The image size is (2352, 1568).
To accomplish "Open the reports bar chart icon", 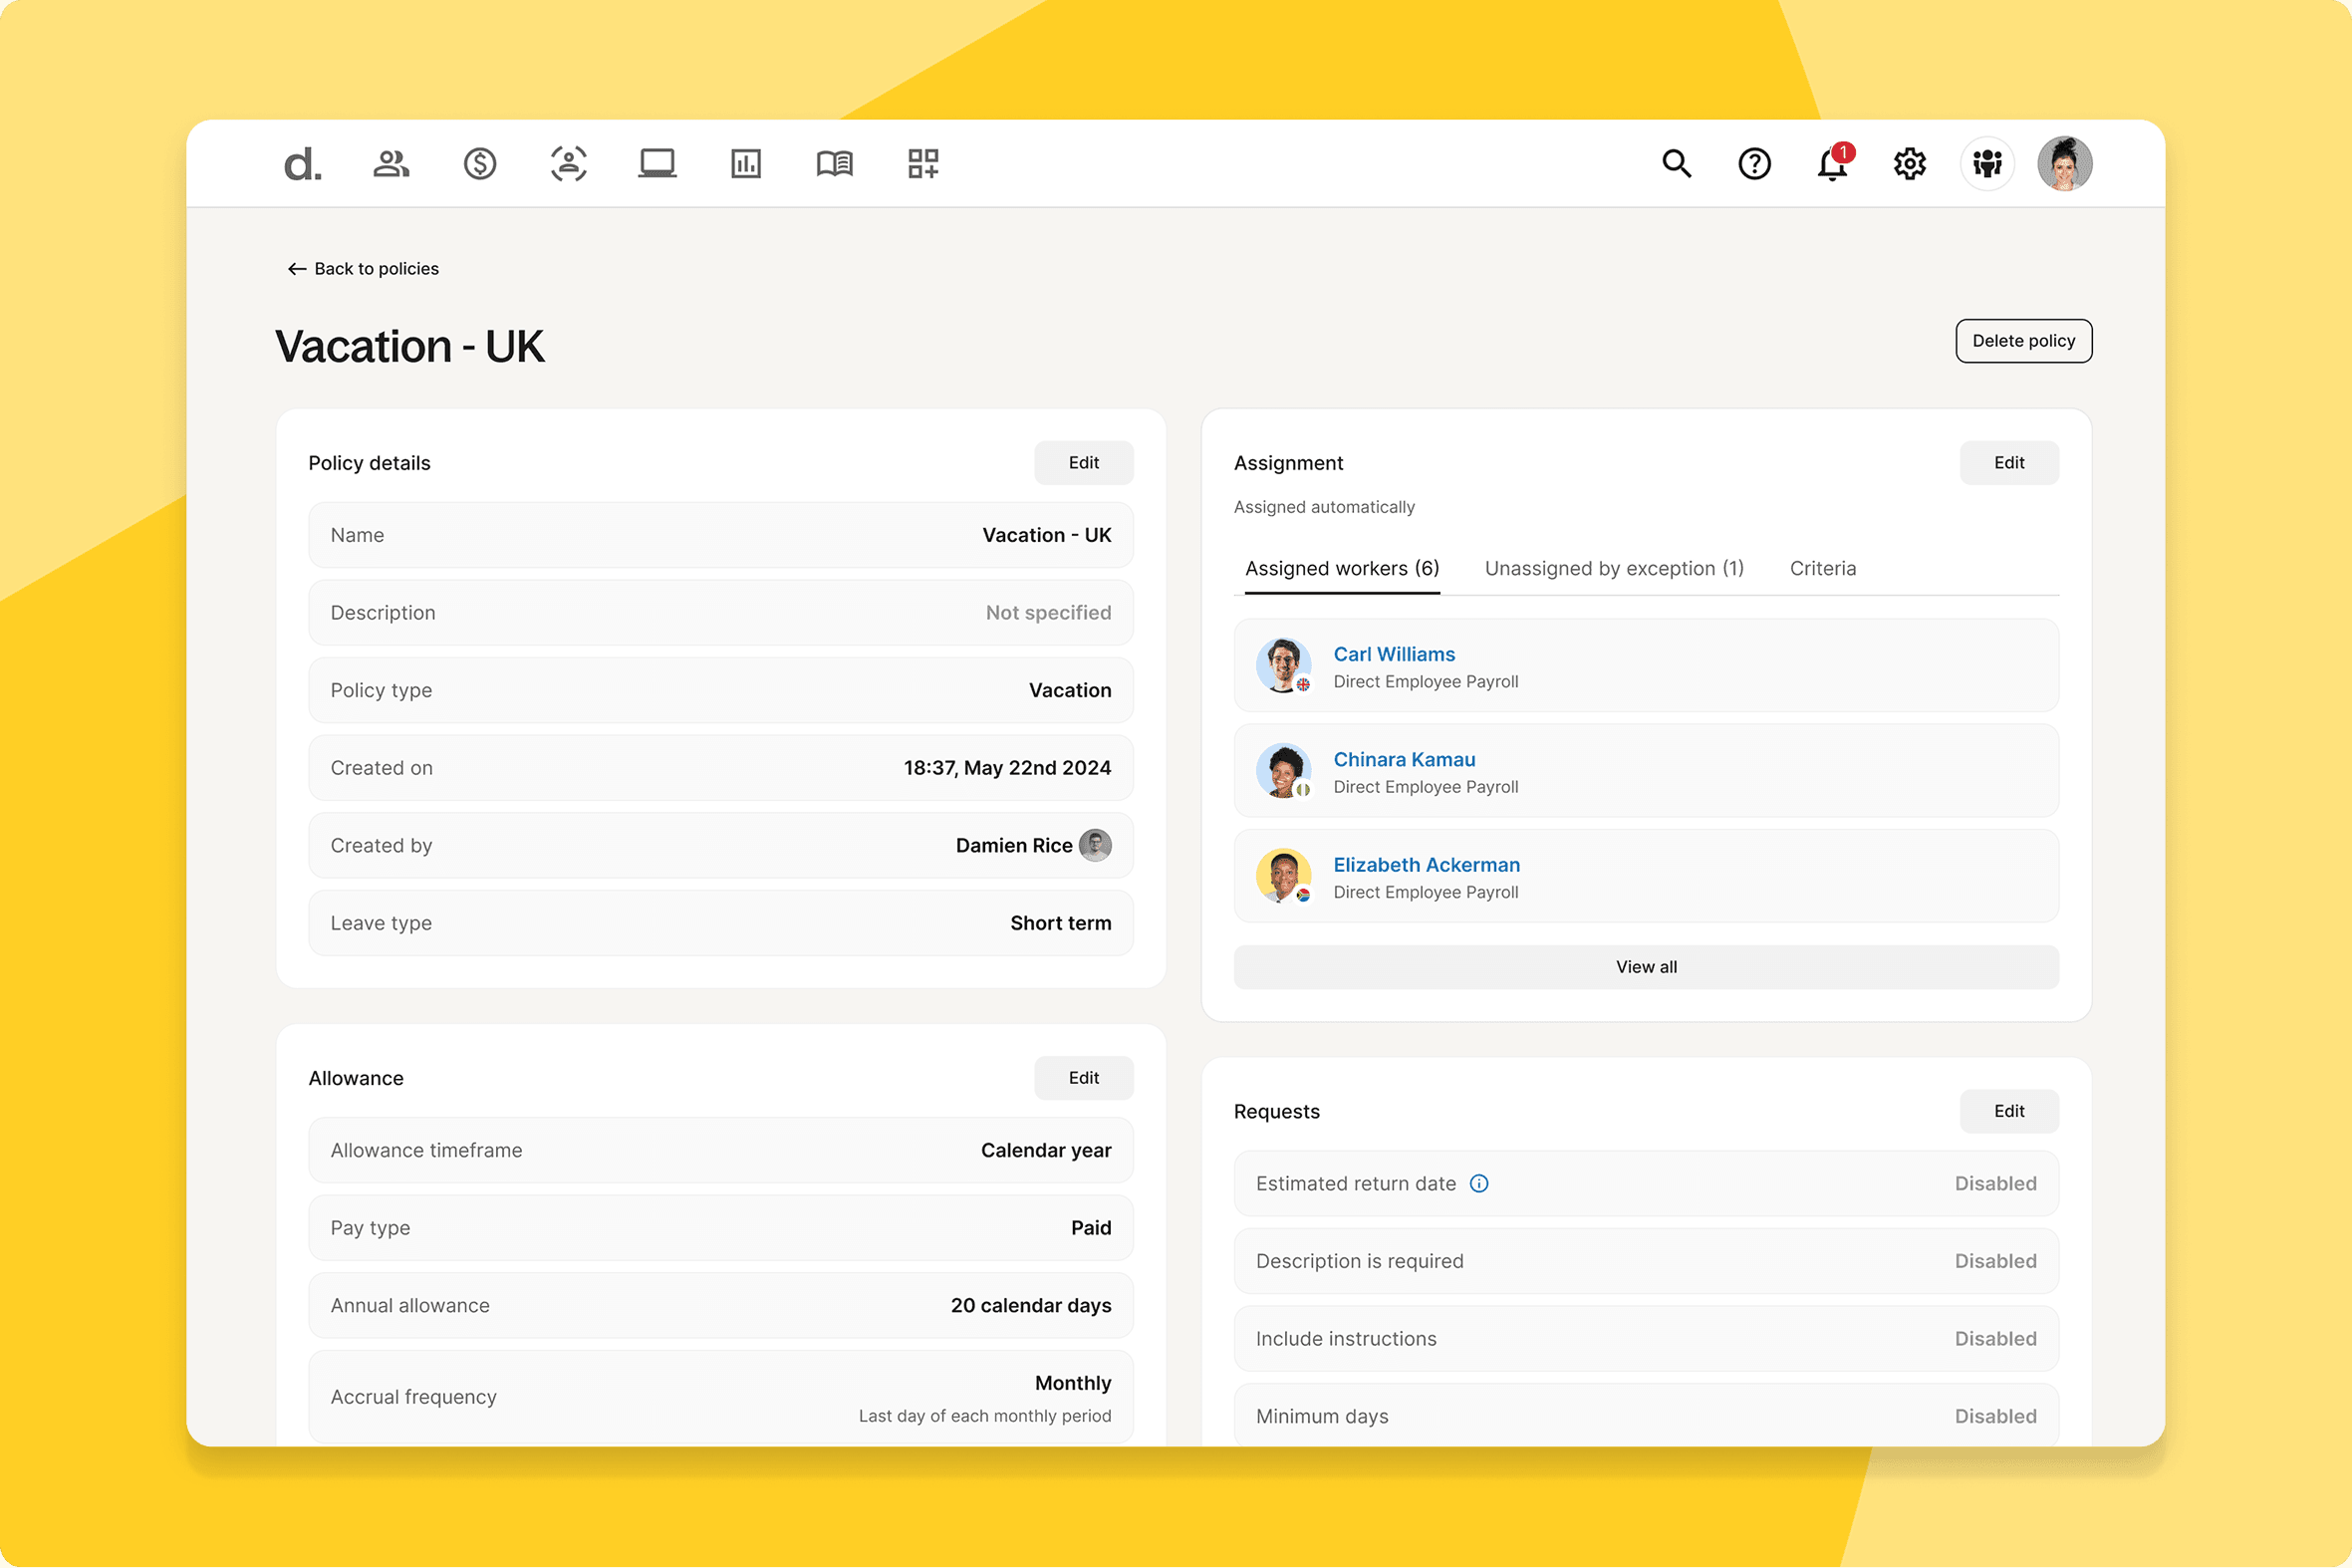I will click(x=745, y=163).
